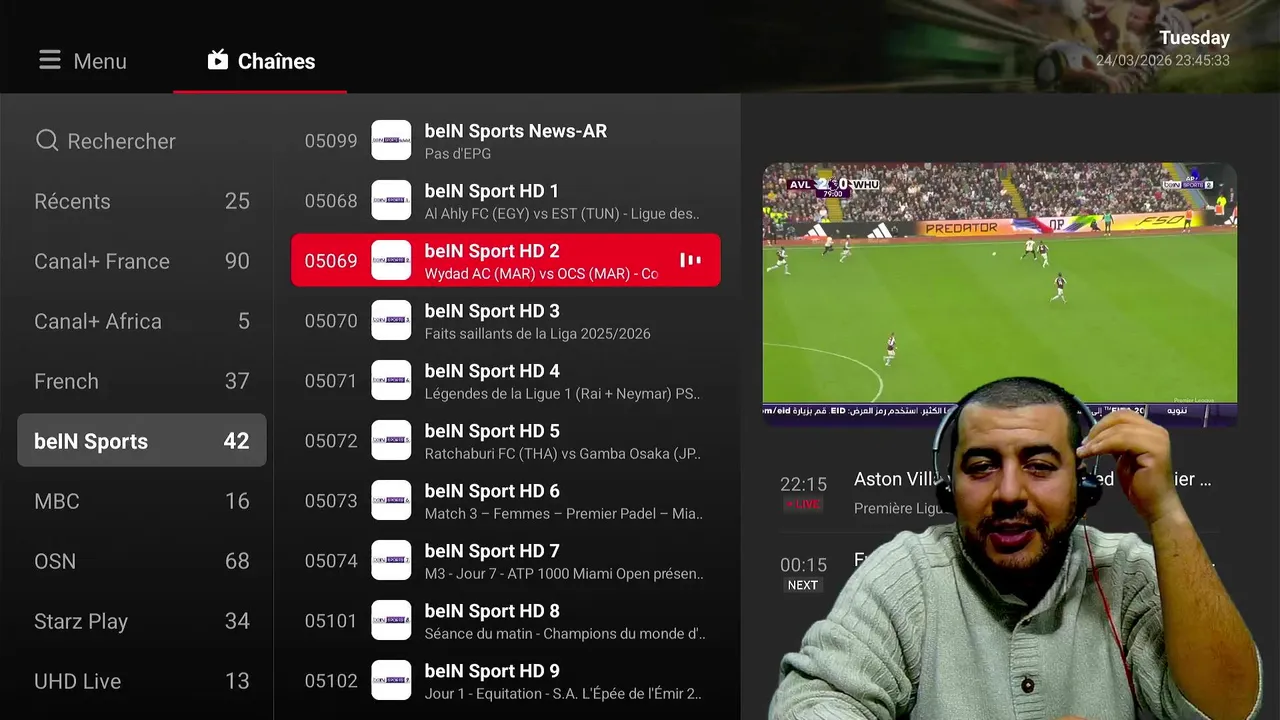Click channel number 05071
Viewport: 1280px width, 720px height.
coord(331,381)
